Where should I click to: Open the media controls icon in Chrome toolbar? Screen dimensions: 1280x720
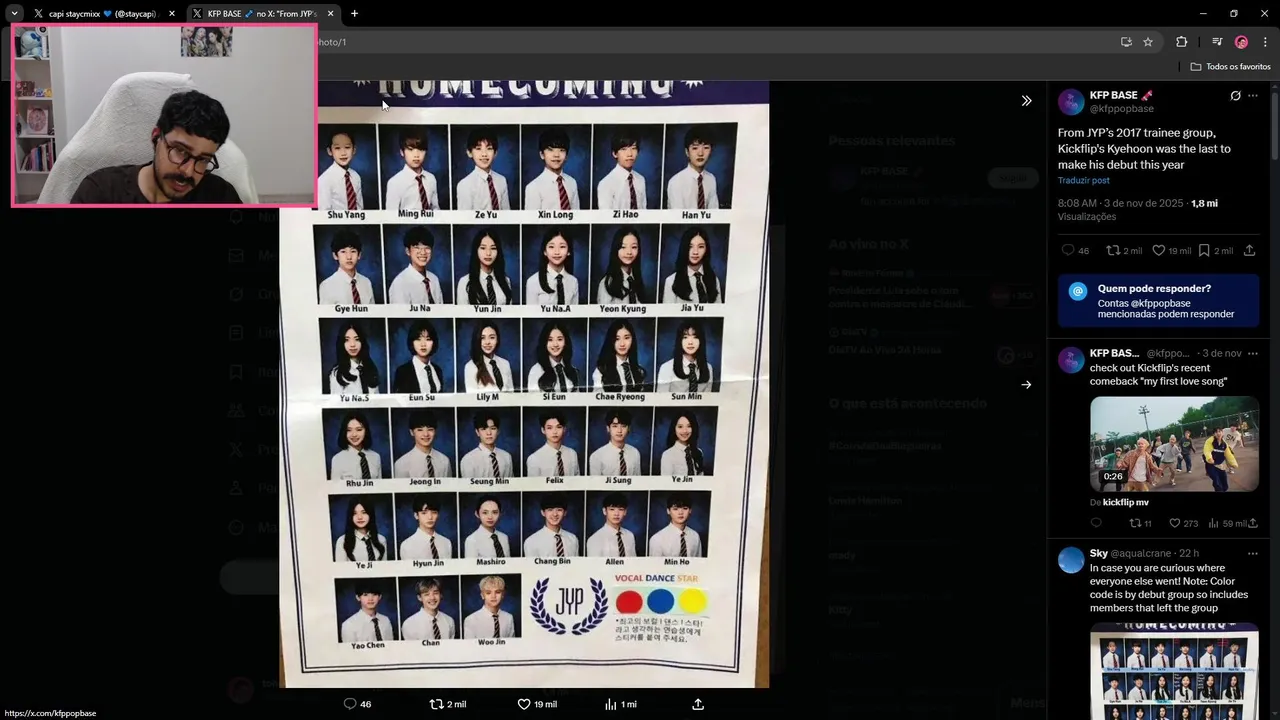click(1217, 42)
